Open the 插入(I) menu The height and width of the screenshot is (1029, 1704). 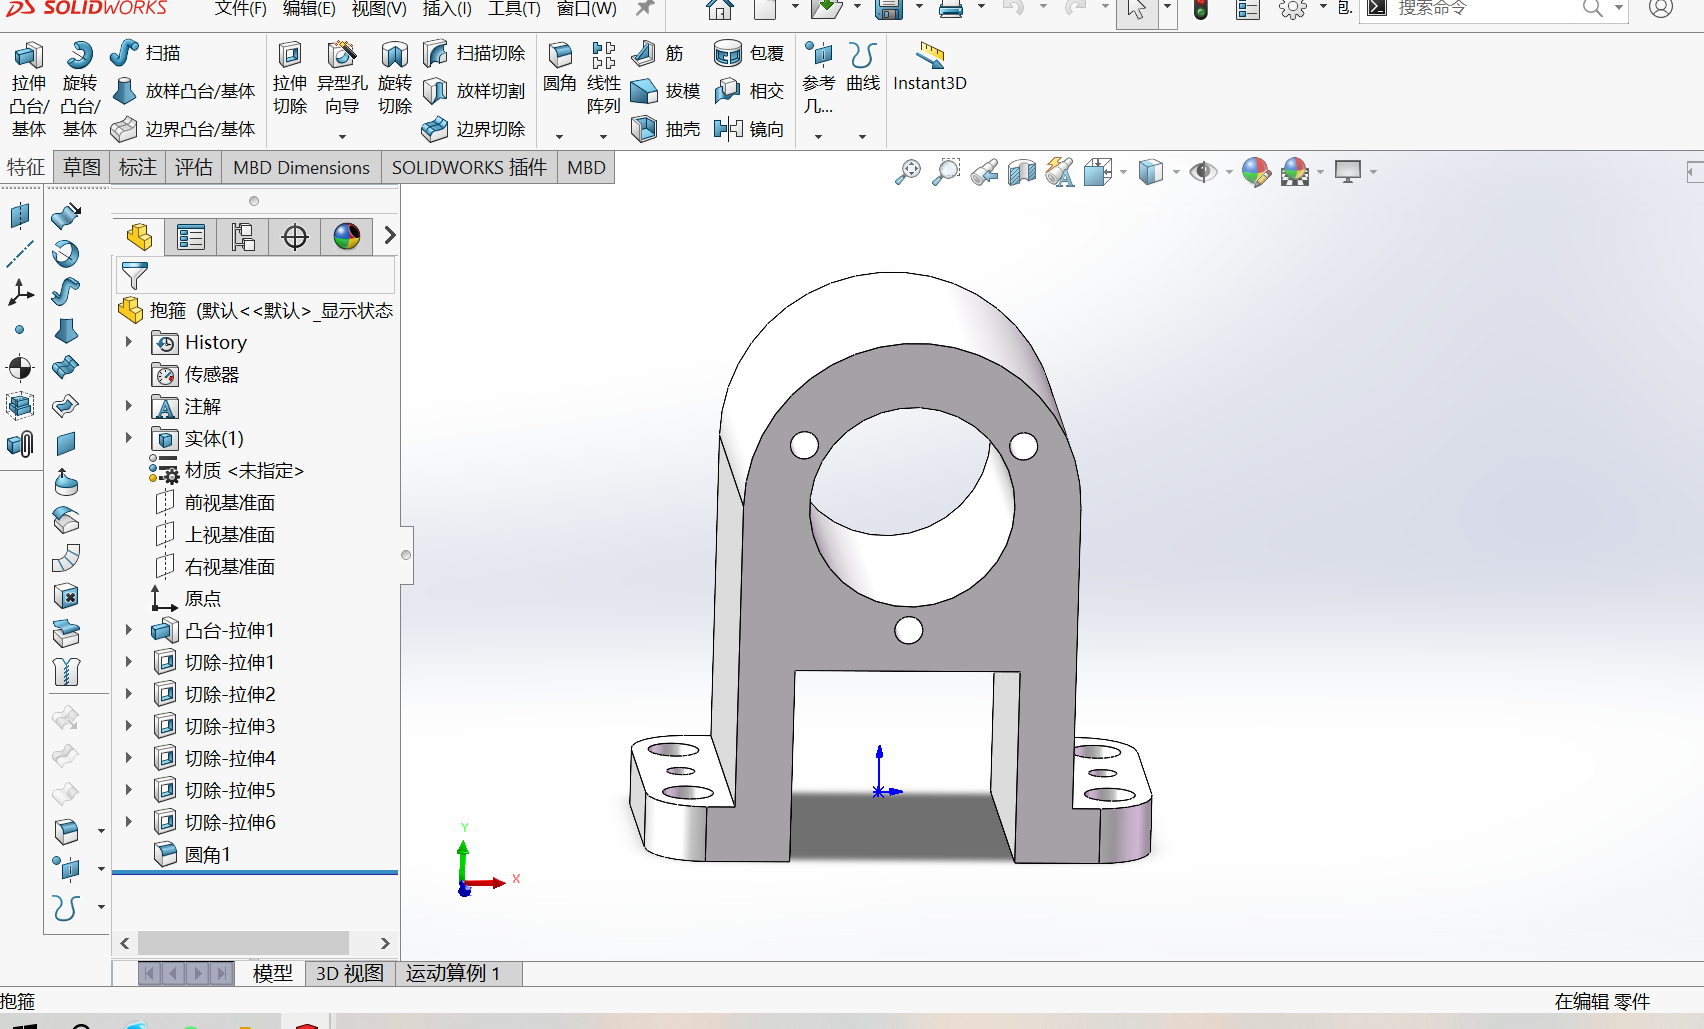[447, 9]
